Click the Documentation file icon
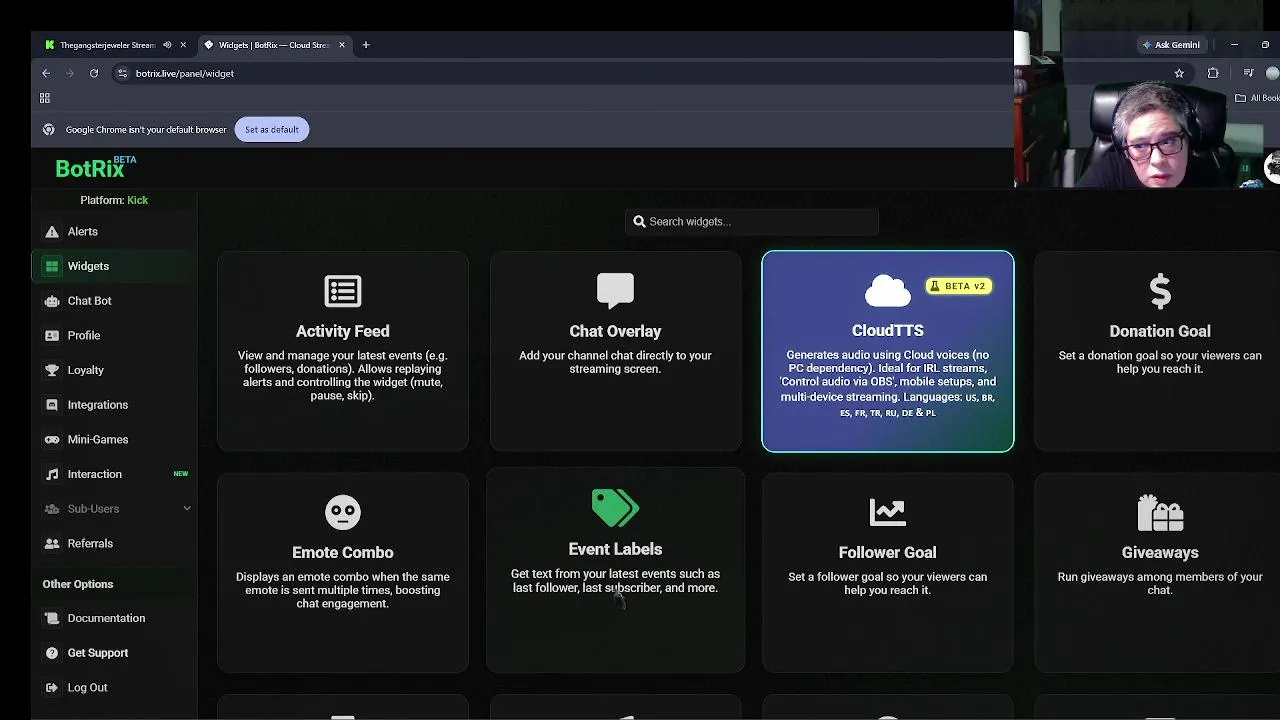 [x=52, y=618]
